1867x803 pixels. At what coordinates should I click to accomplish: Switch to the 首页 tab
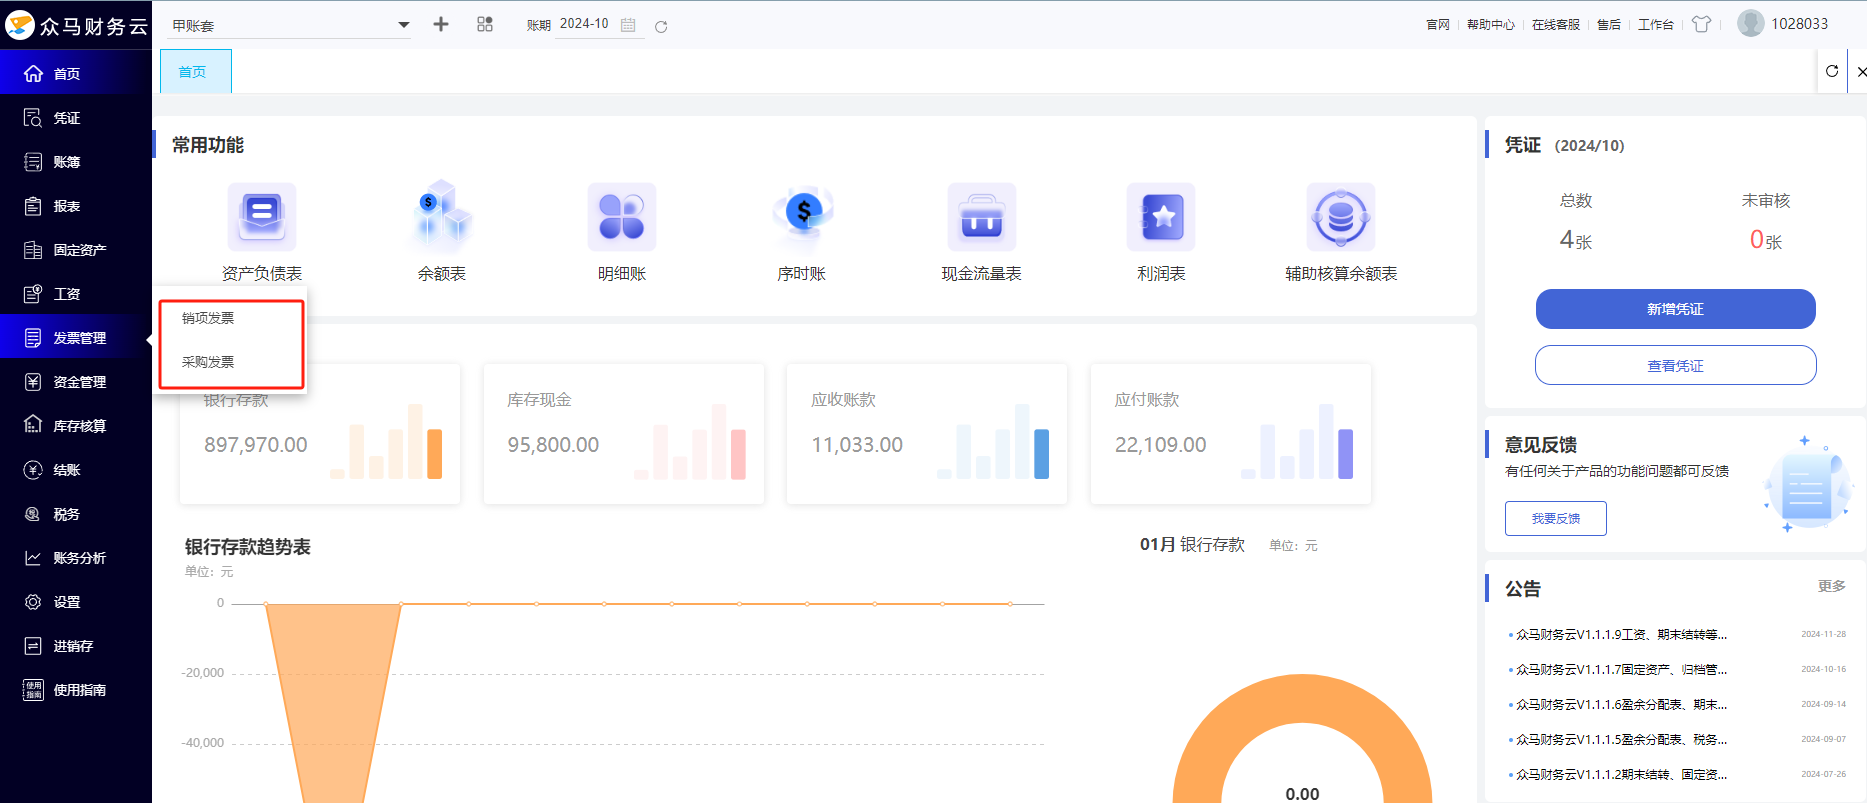(x=196, y=72)
